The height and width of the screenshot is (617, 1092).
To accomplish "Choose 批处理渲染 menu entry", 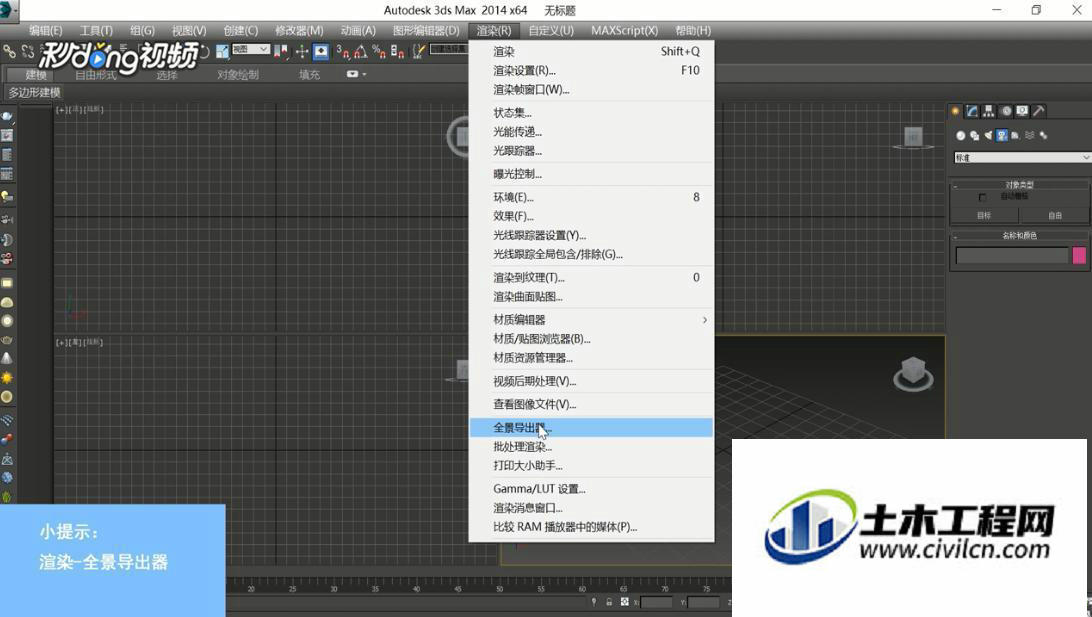I will [x=591, y=447].
